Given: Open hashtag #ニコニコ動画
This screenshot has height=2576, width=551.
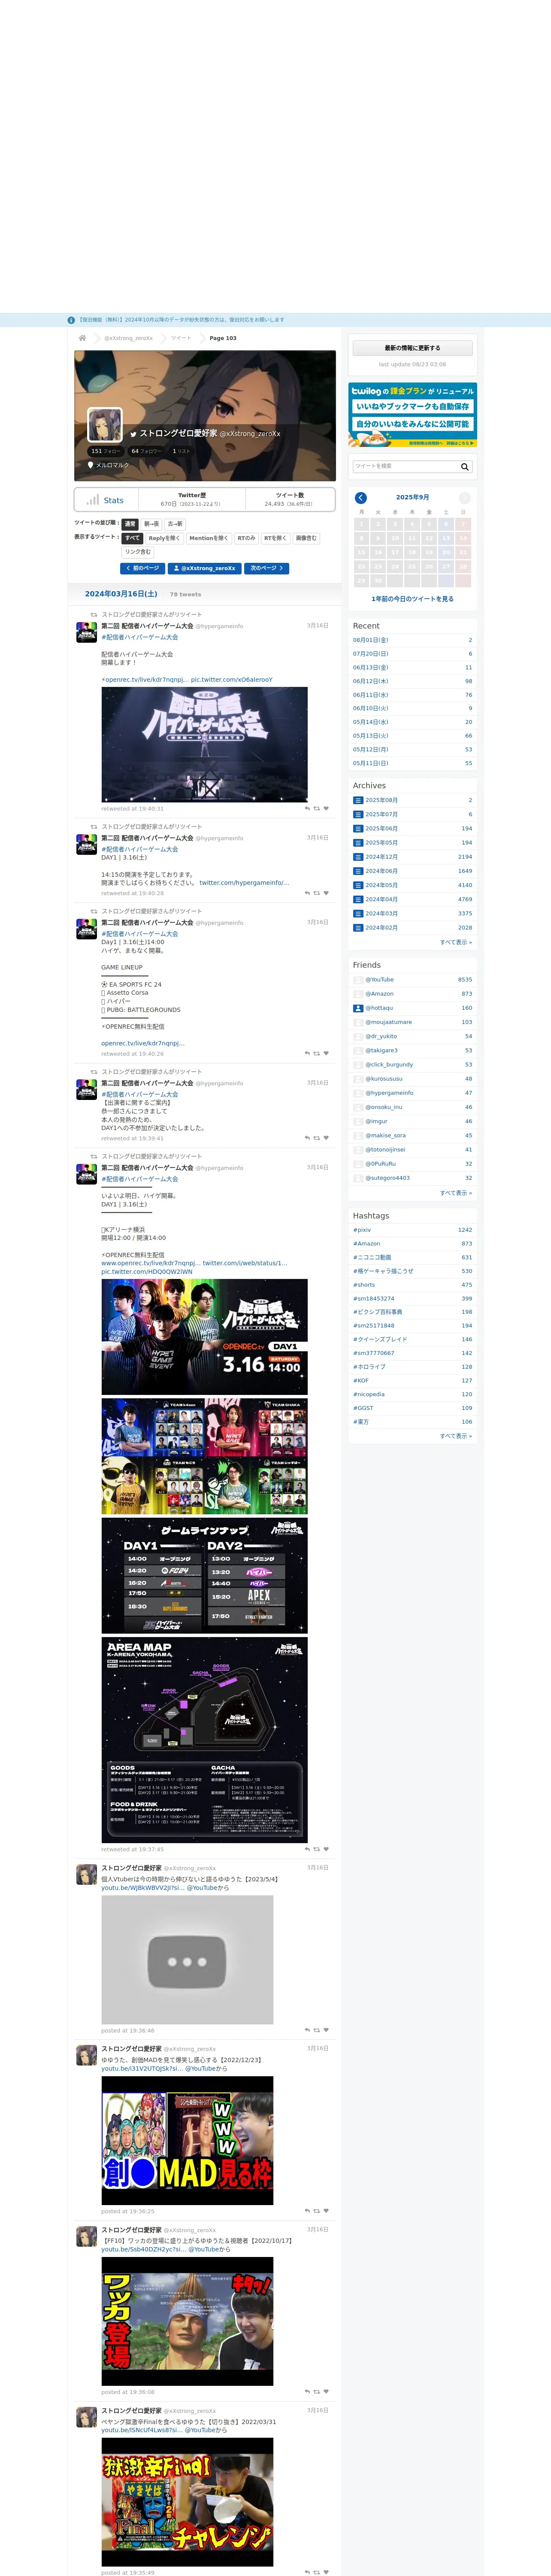Looking at the screenshot, I should click(x=372, y=1257).
